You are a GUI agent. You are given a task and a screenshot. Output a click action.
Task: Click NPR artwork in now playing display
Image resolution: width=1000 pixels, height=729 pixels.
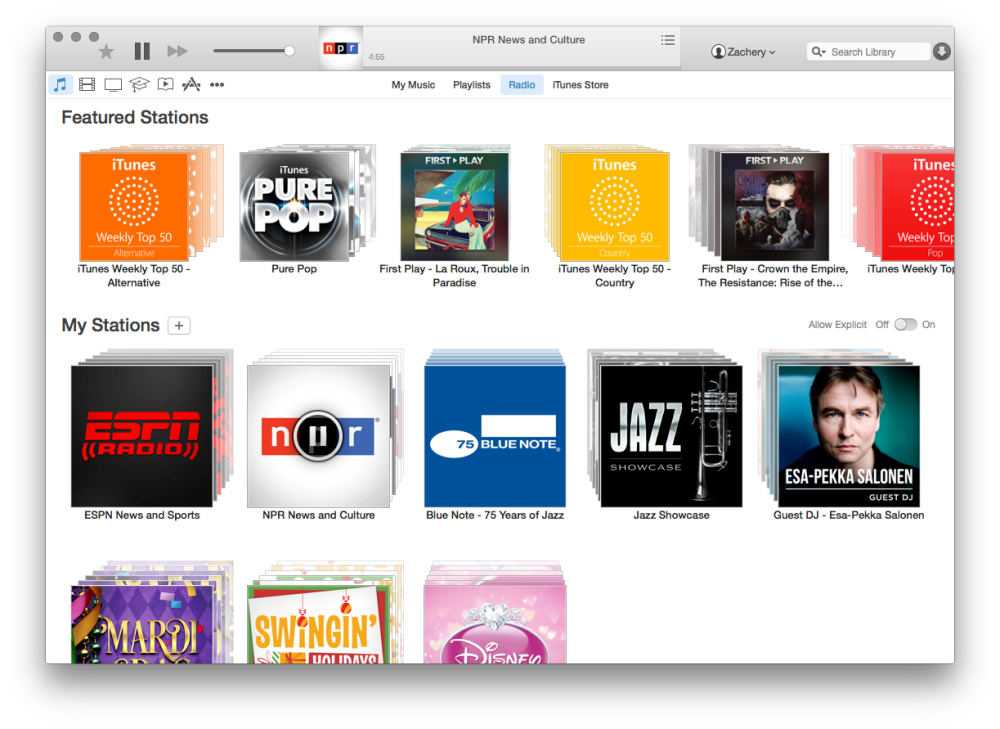(x=341, y=48)
